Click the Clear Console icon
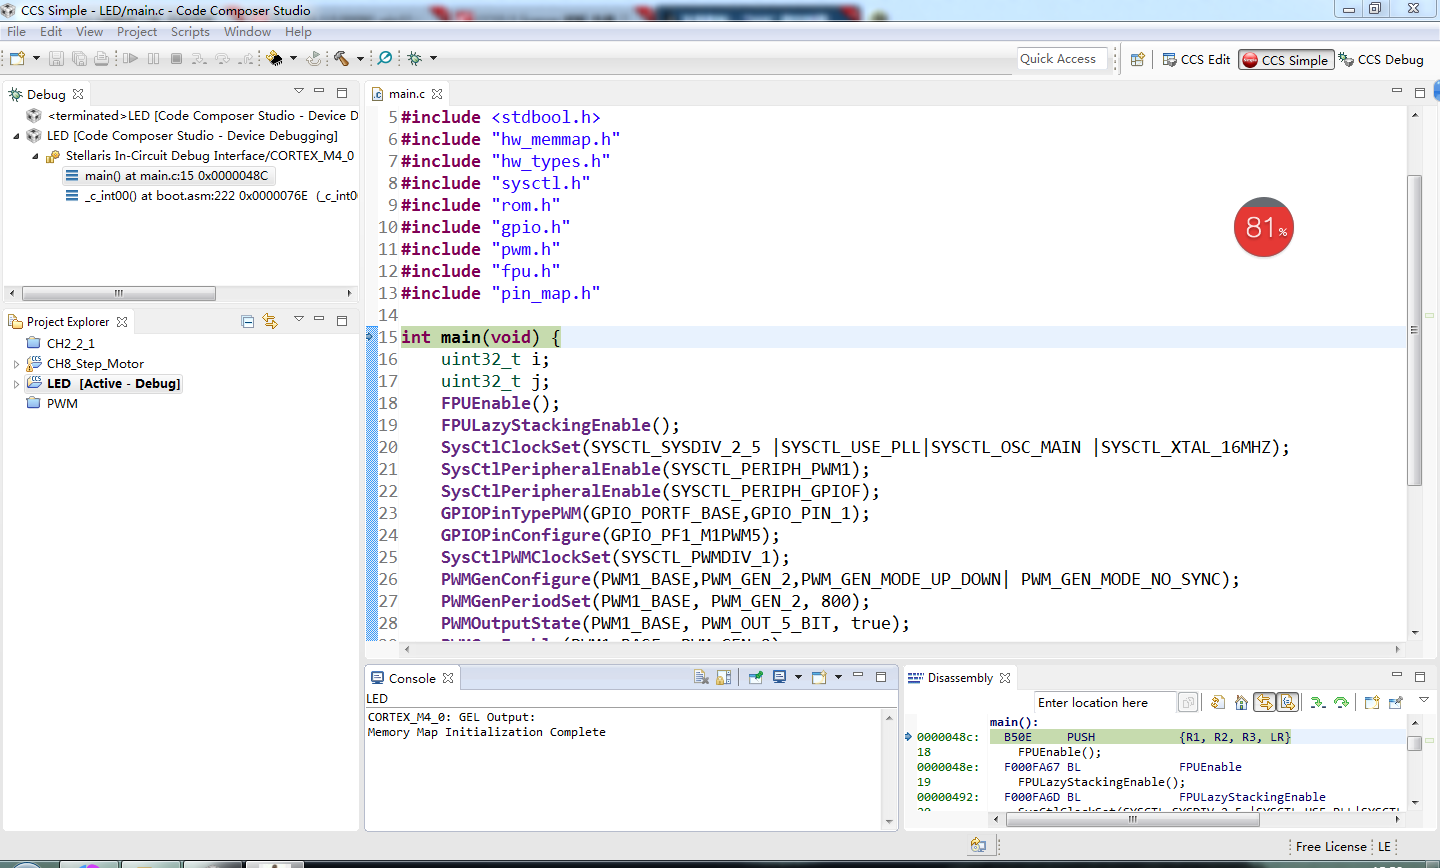The image size is (1440, 868). [701, 678]
